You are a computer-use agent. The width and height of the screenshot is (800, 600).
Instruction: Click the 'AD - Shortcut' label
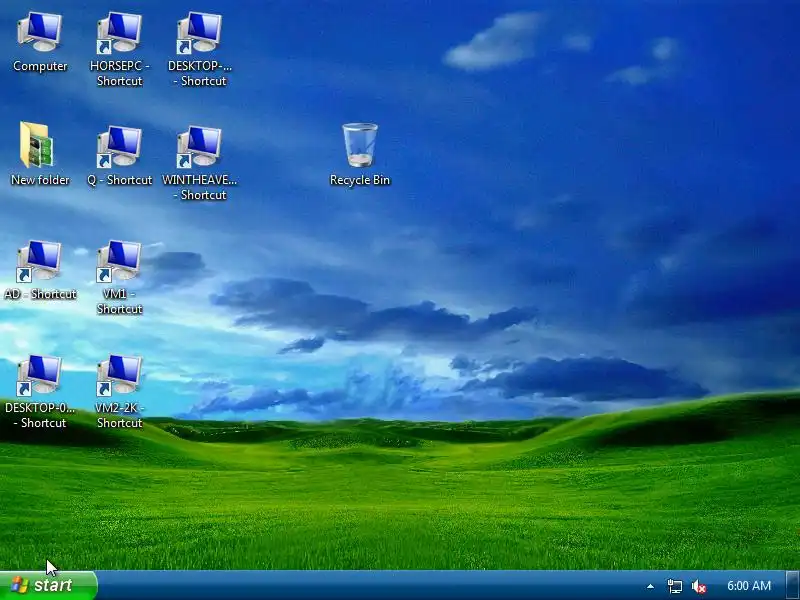coord(40,294)
